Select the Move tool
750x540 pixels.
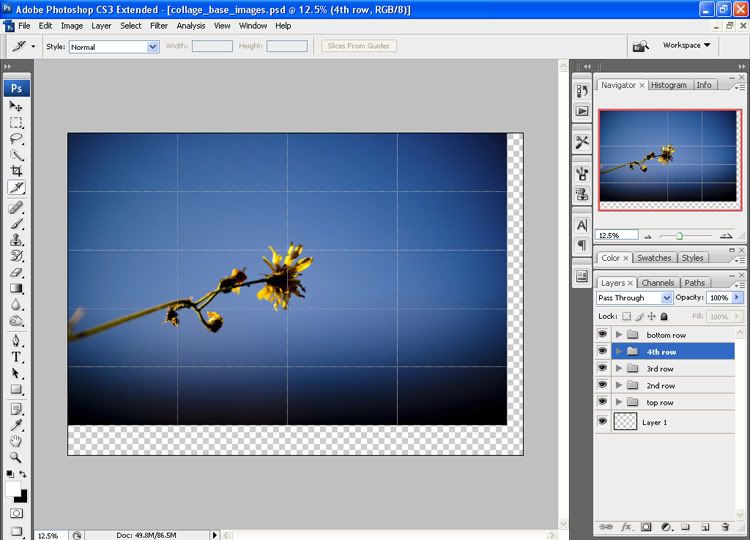[x=16, y=106]
